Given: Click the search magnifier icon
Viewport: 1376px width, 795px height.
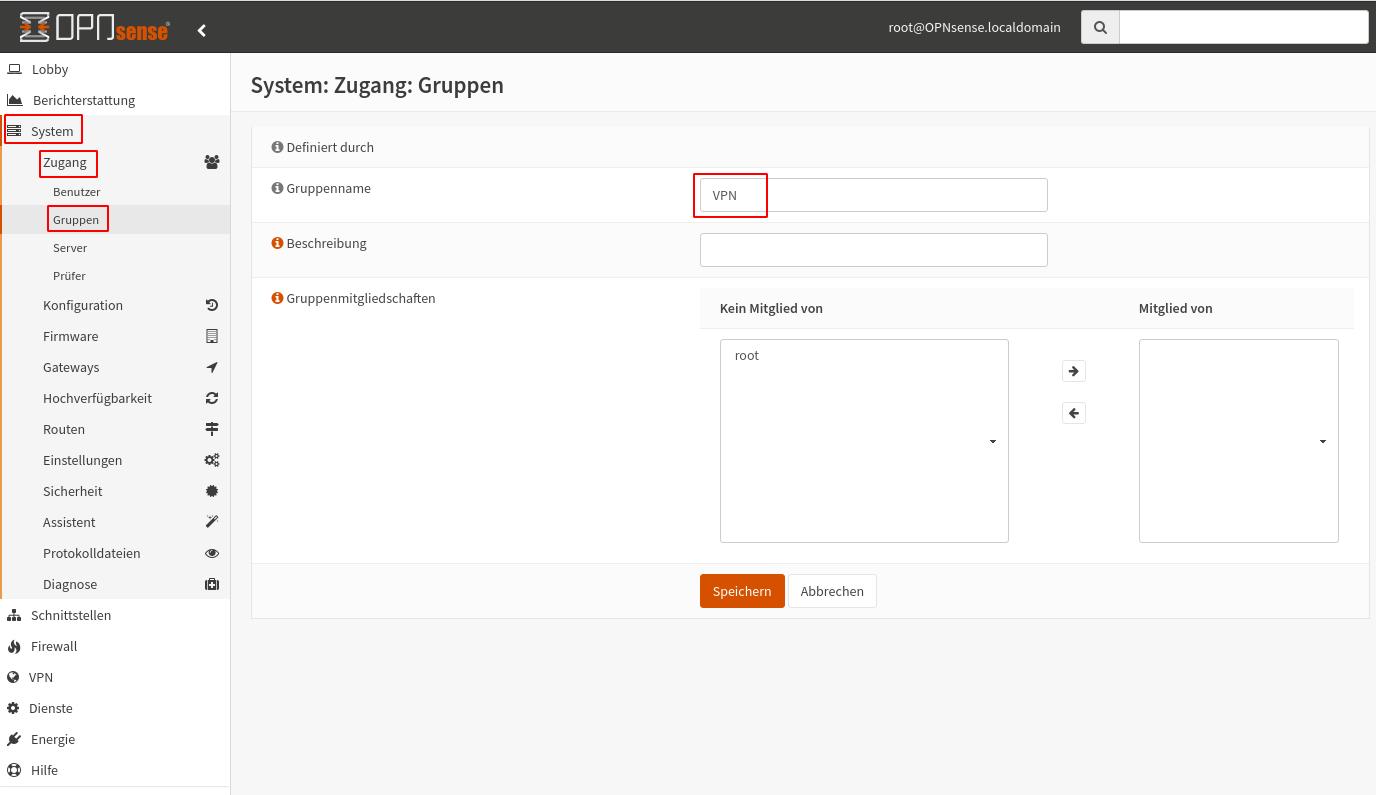Looking at the screenshot, I should click(1100, 28).
